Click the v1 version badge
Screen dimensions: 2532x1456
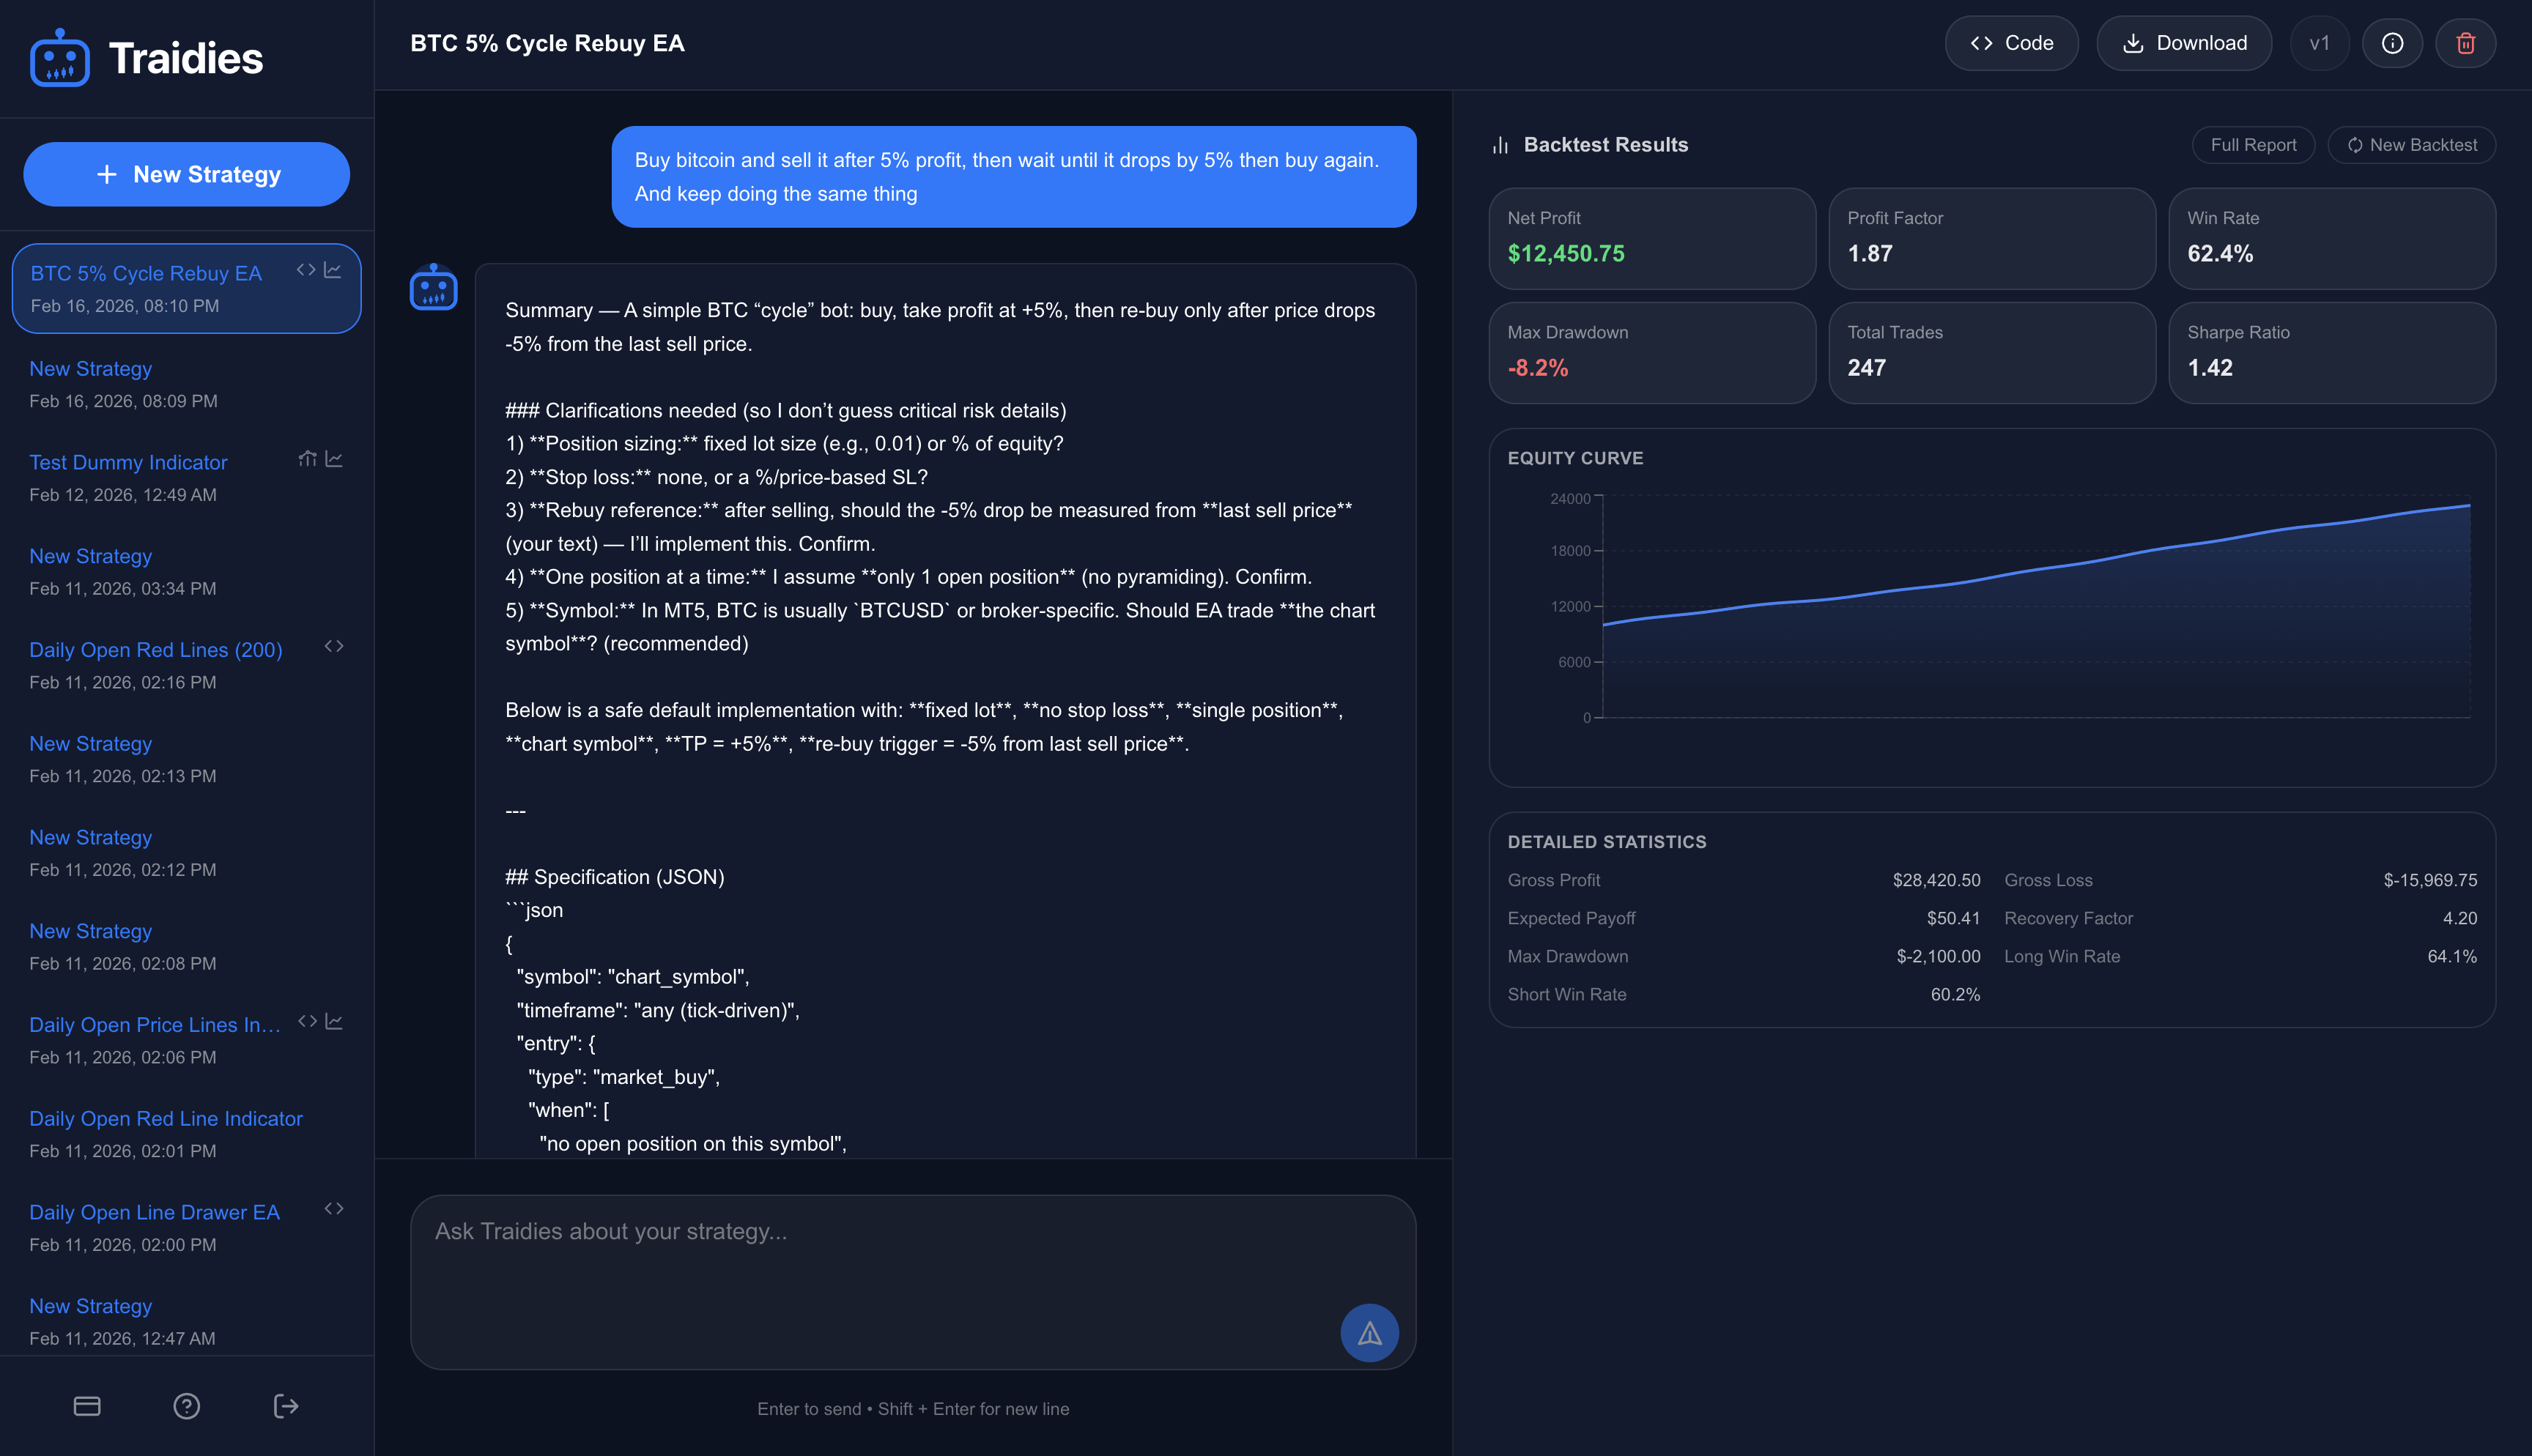click(2319, 43)
